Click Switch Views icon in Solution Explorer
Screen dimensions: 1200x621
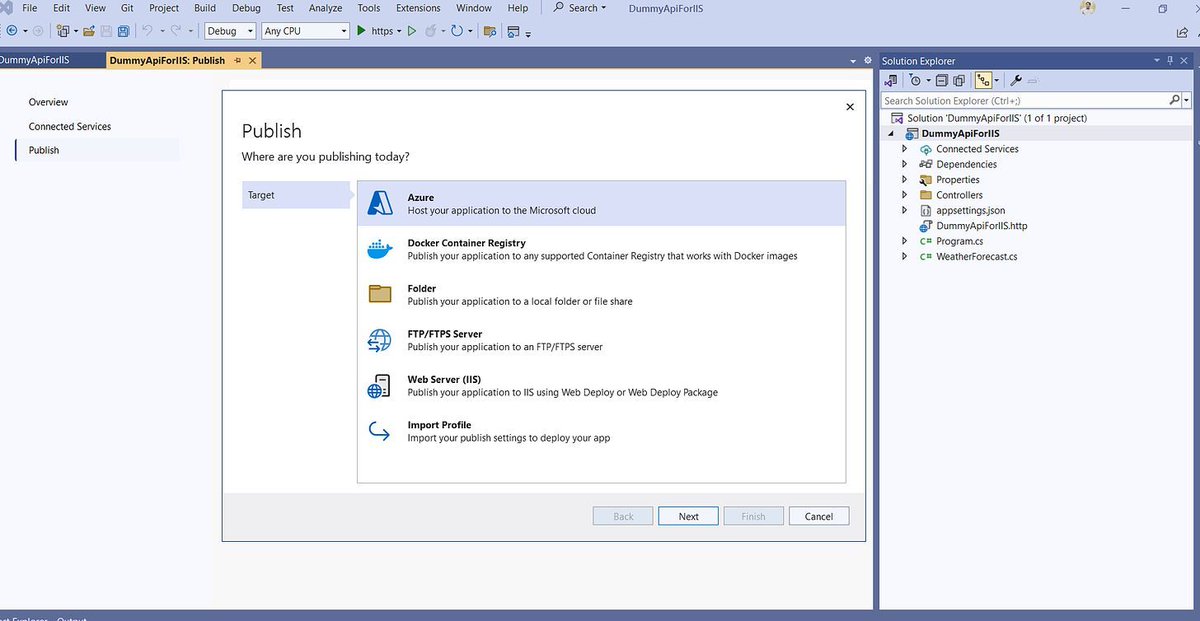(x=890, y=81)
